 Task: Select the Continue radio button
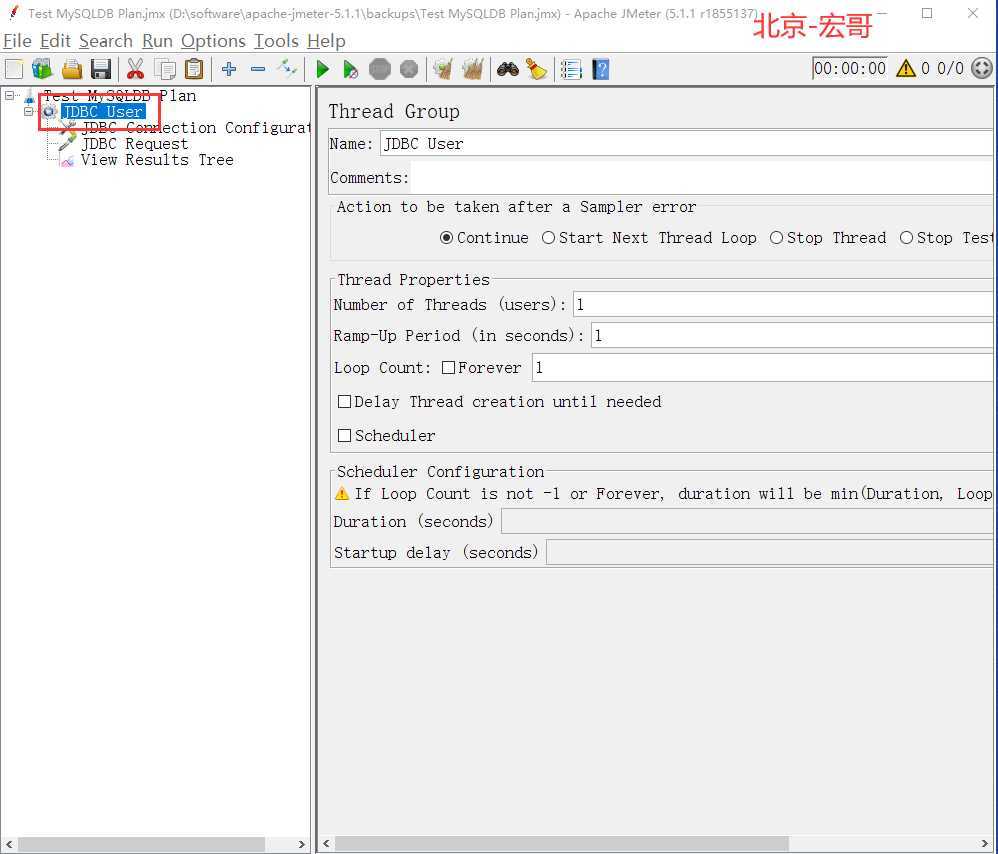[x=447, y=238]
